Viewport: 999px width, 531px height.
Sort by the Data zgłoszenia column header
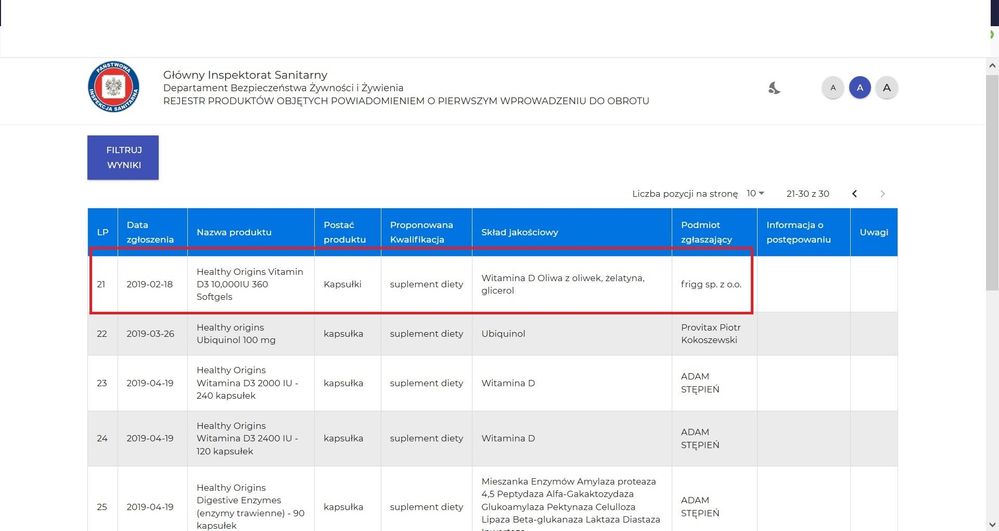(x=150, y=232)
